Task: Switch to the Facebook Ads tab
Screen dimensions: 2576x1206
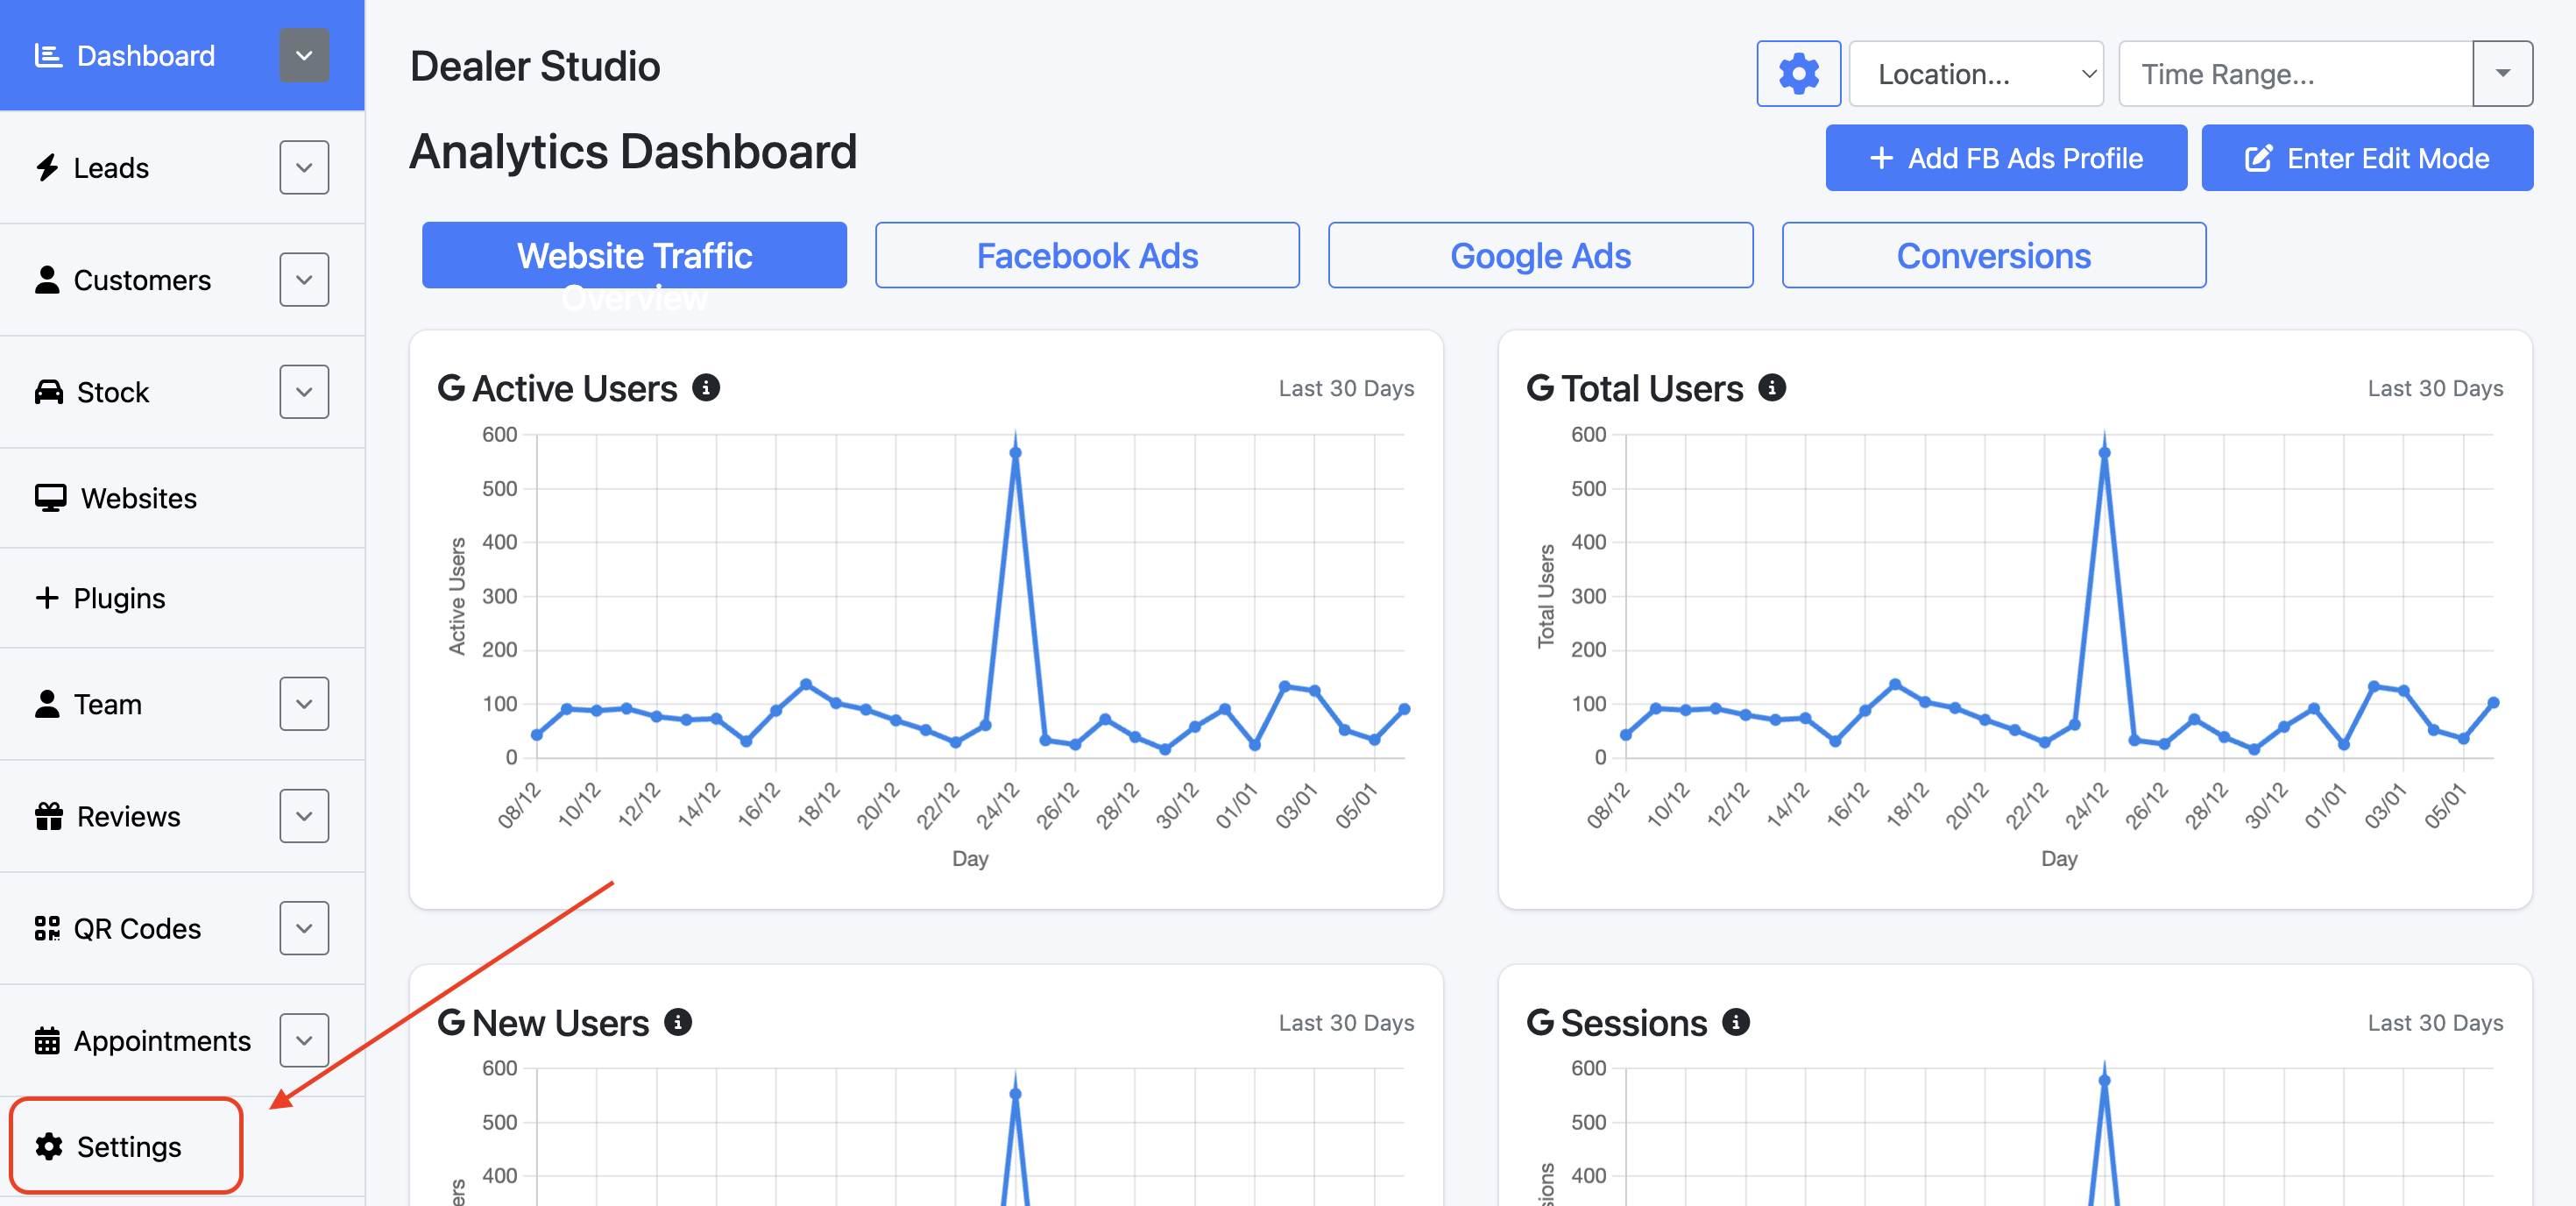Action: click(x=1087, y=256)
